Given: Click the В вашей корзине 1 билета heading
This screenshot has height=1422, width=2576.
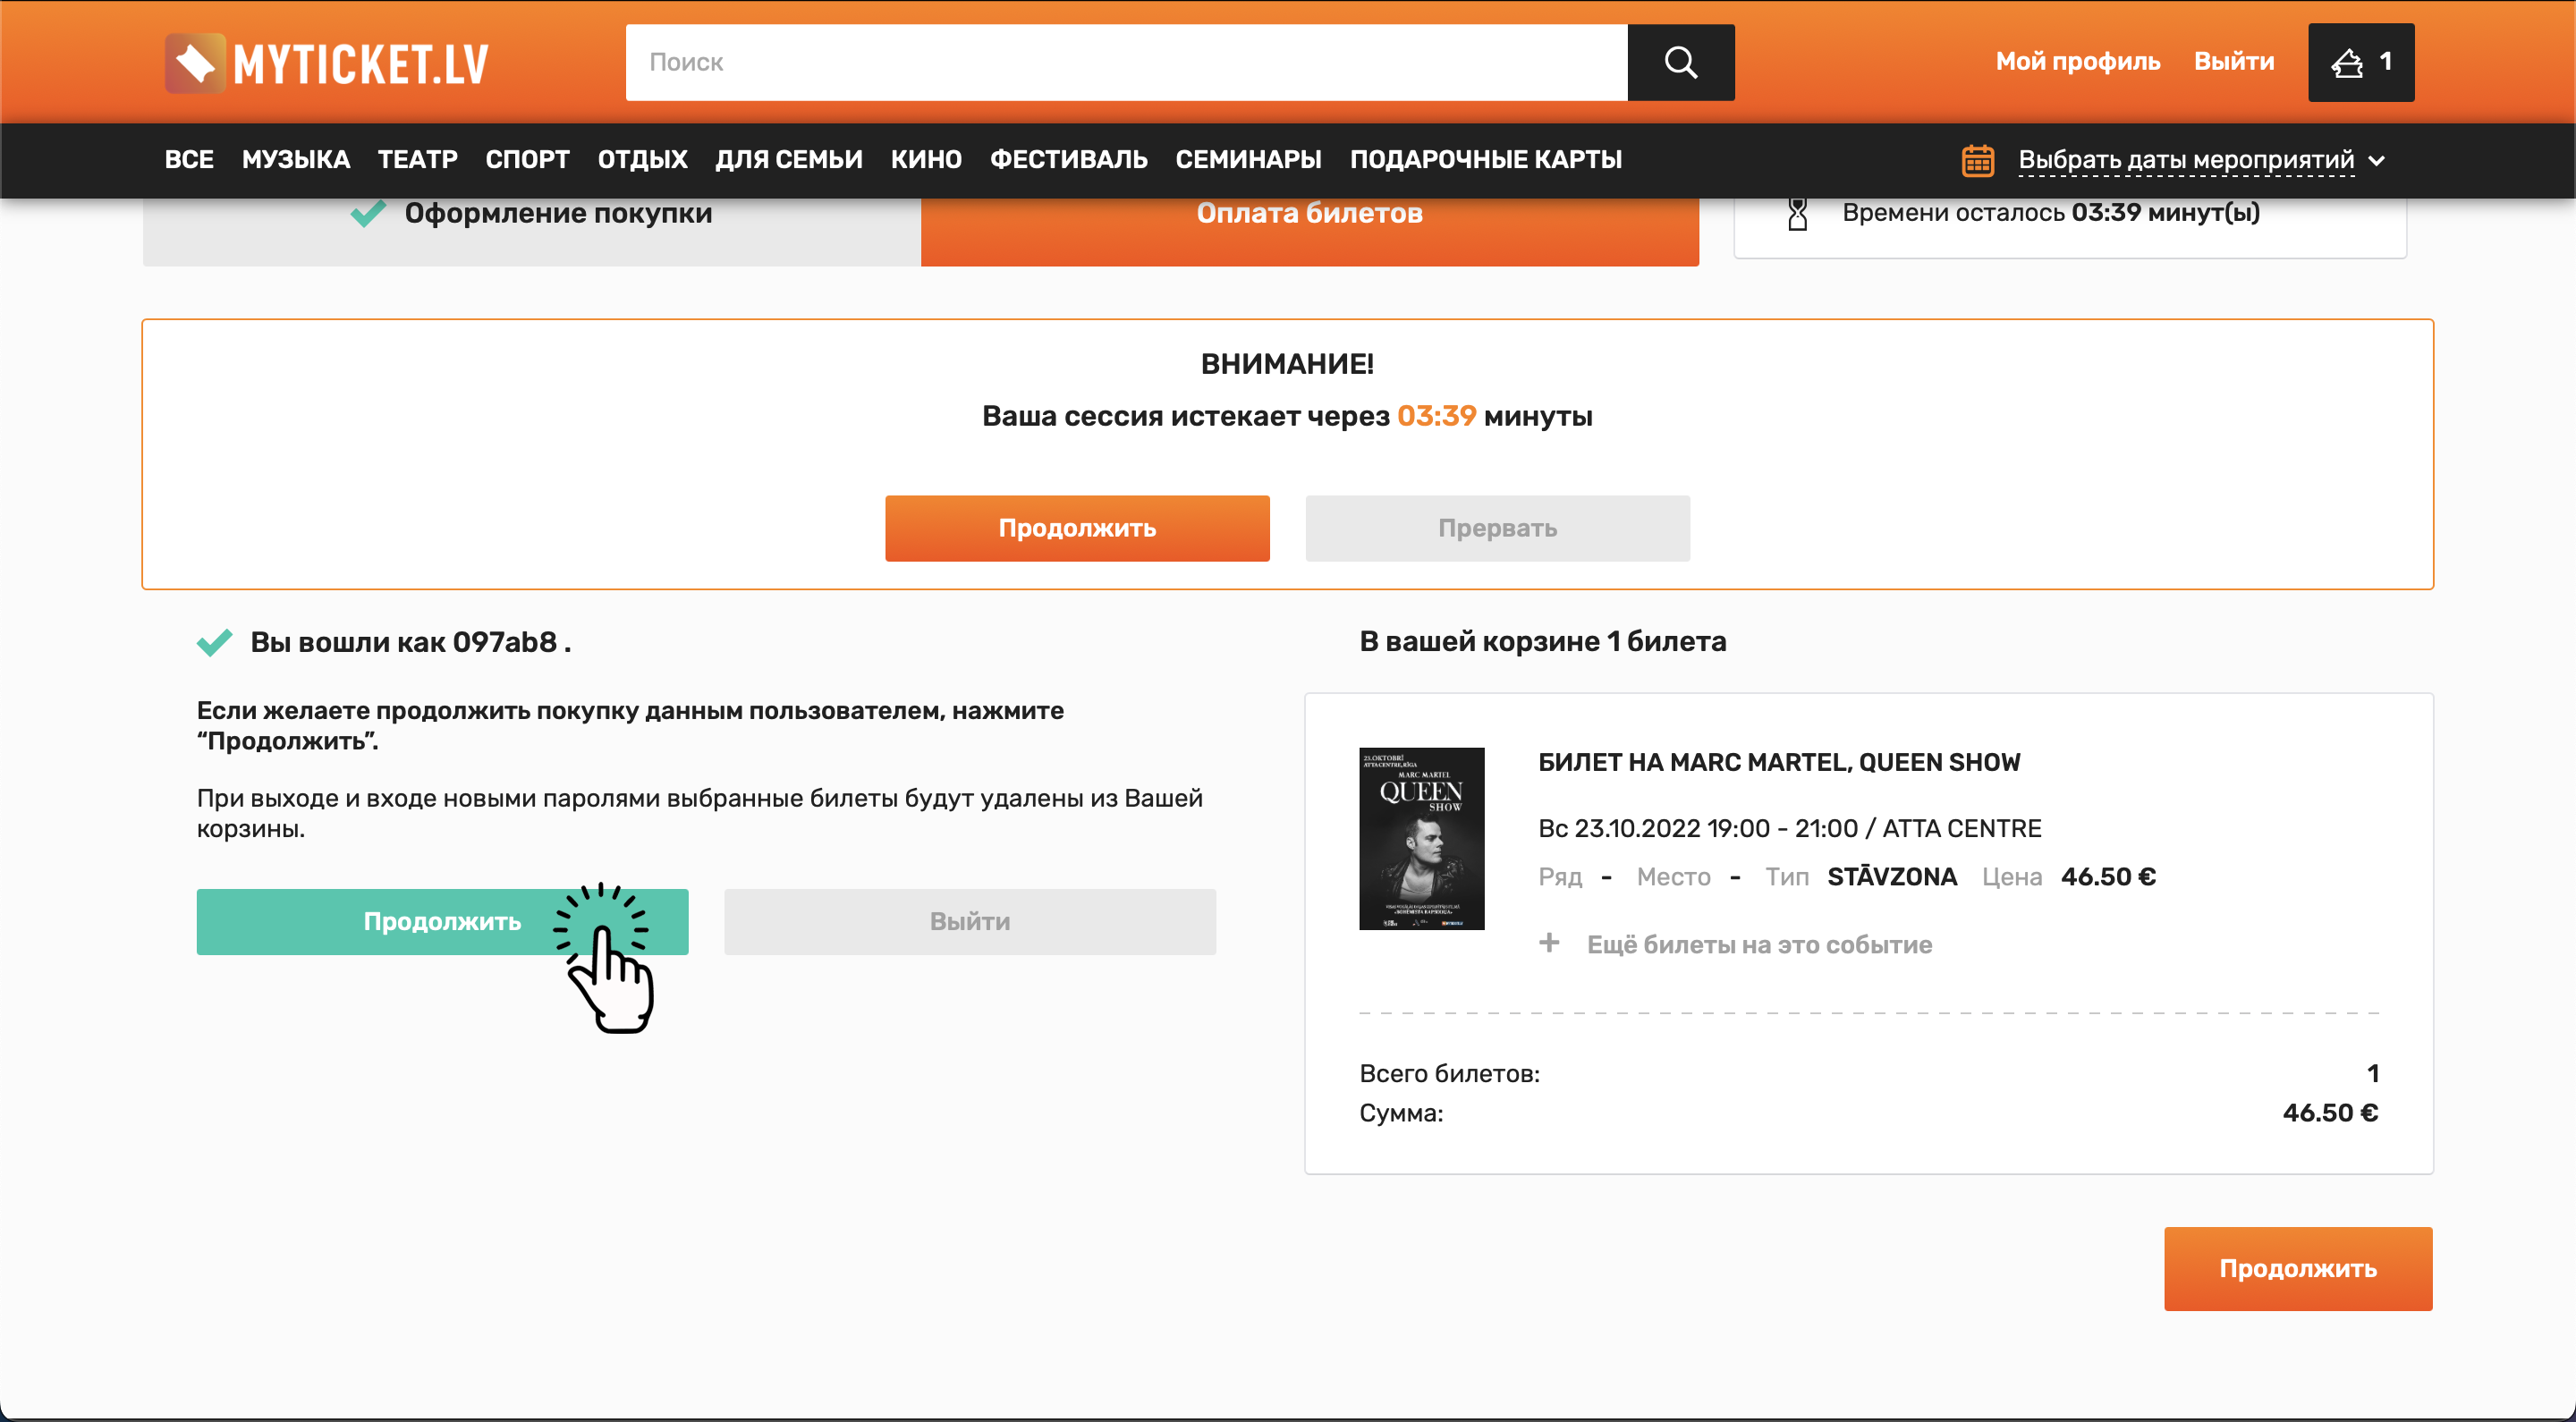Looking at the screenshot, I should tap(1542, 642).
